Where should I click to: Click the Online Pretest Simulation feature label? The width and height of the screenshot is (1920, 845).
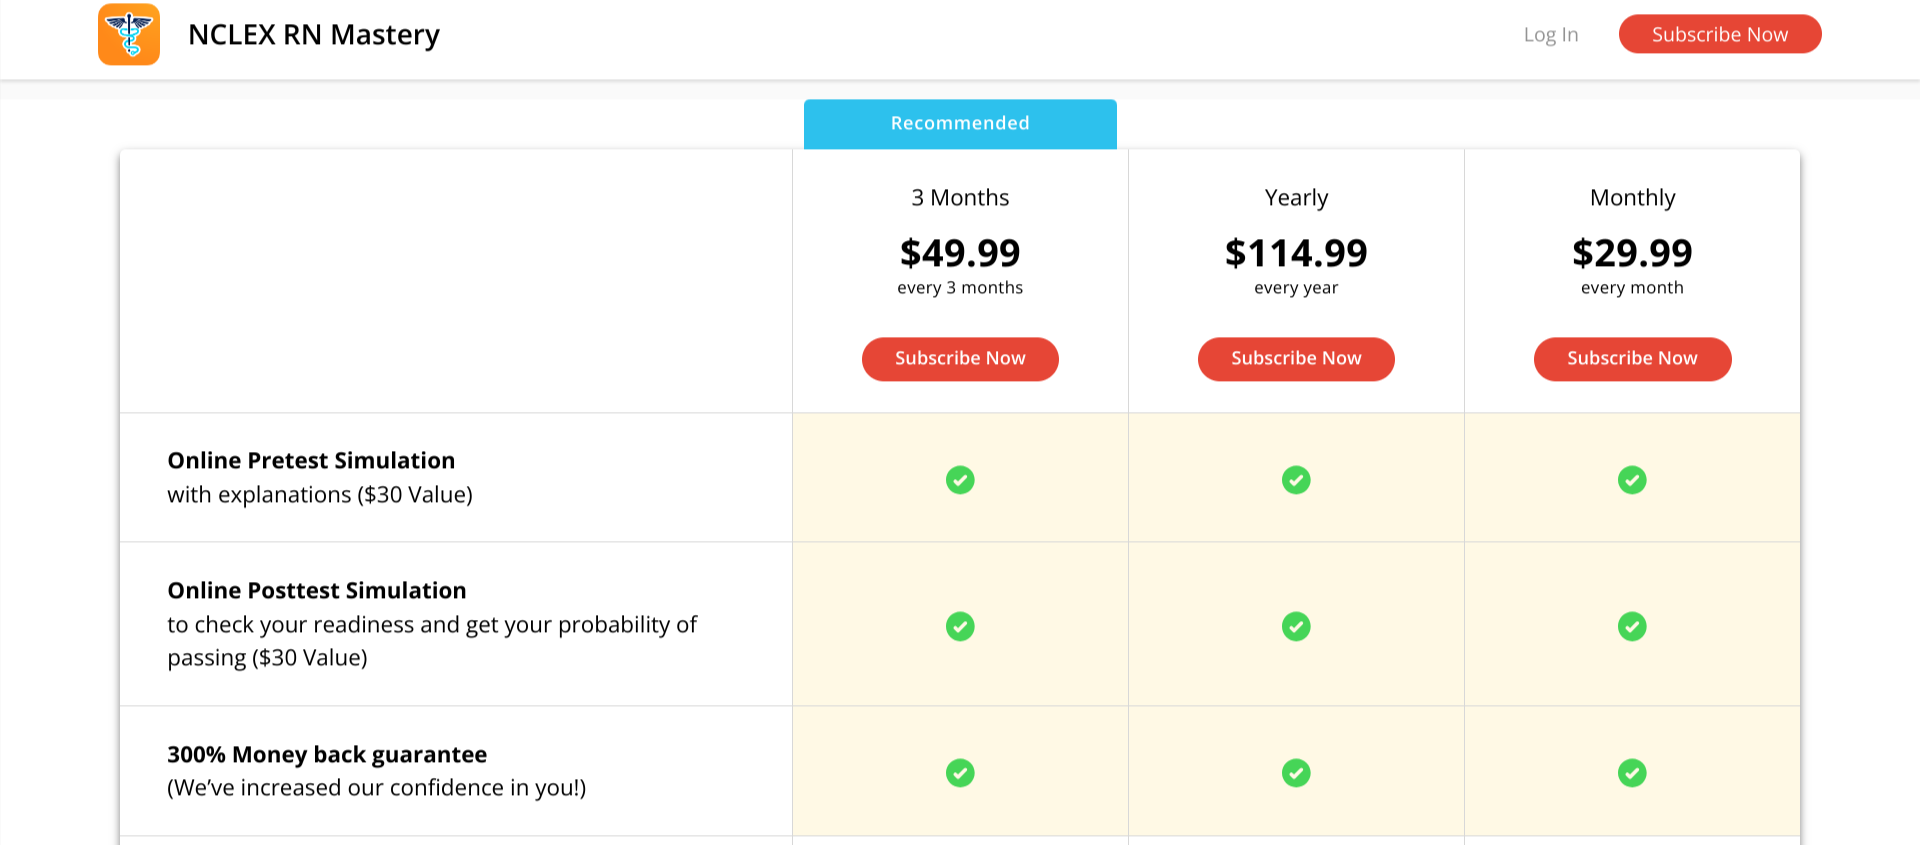tap(311, 461)
